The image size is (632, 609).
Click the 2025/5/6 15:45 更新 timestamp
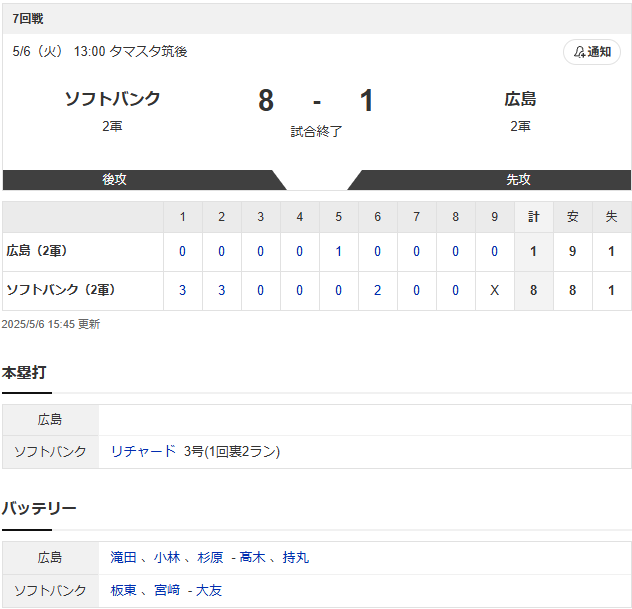pyautogui.click(x=51, y=324)
